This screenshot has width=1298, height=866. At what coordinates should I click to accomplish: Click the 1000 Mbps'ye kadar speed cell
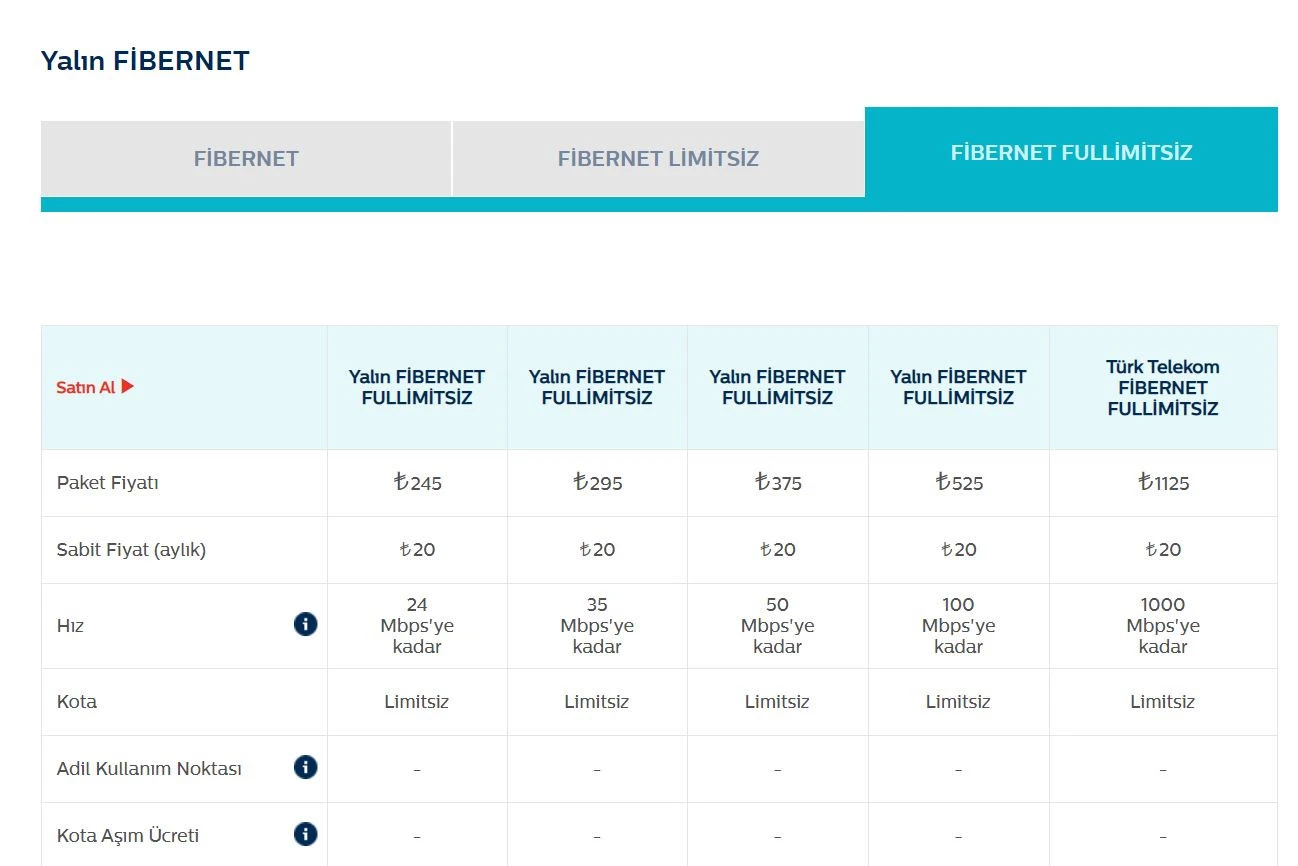click(x=1162, y=626)
